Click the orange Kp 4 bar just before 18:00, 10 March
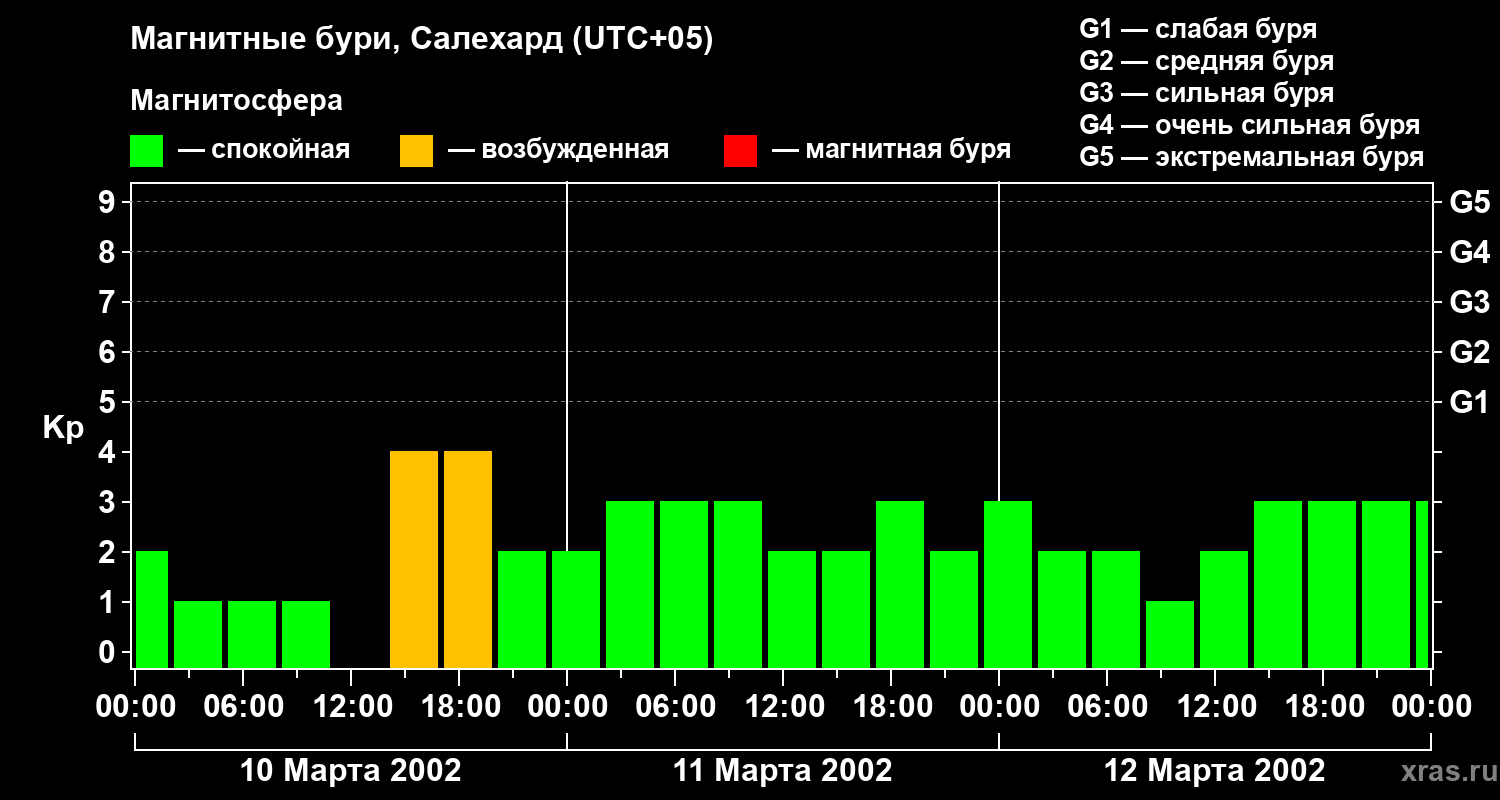Screen dimensions: 1500x800 [x=414, y=559]
